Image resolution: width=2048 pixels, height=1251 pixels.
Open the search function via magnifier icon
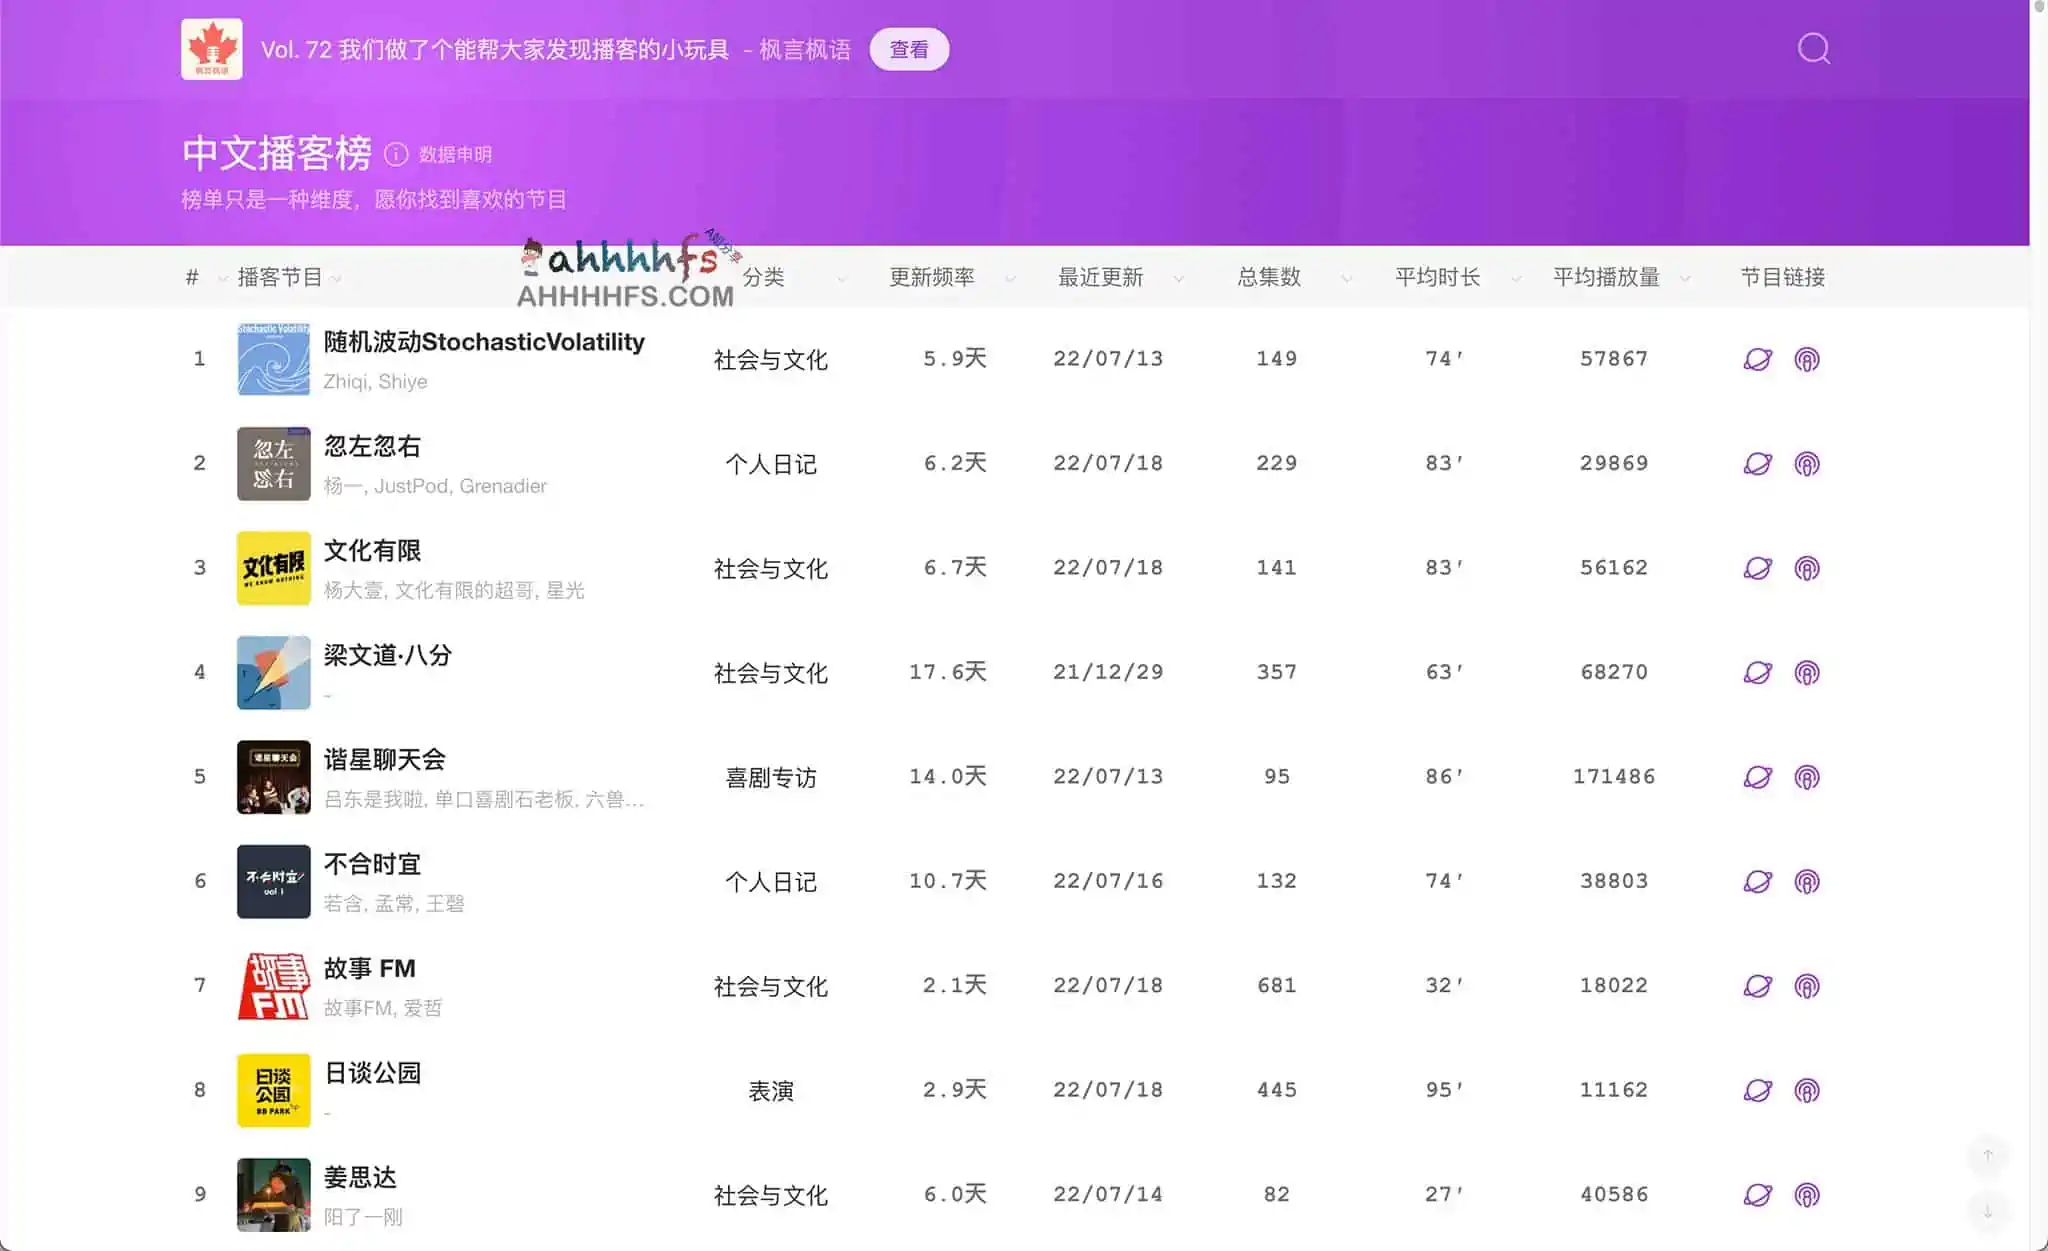[x=1814, y=49]
